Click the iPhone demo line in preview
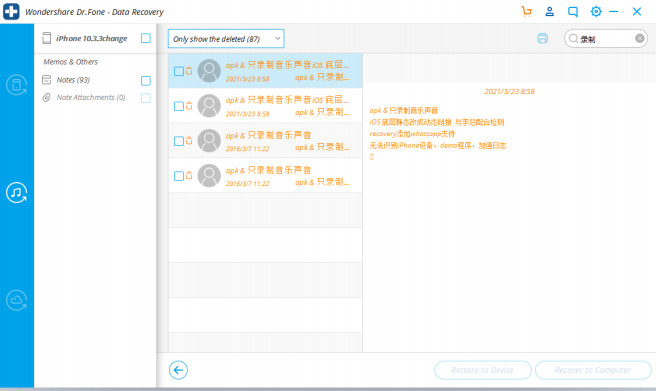The width and height of the screenshot is (656, 391). [438, 146]
